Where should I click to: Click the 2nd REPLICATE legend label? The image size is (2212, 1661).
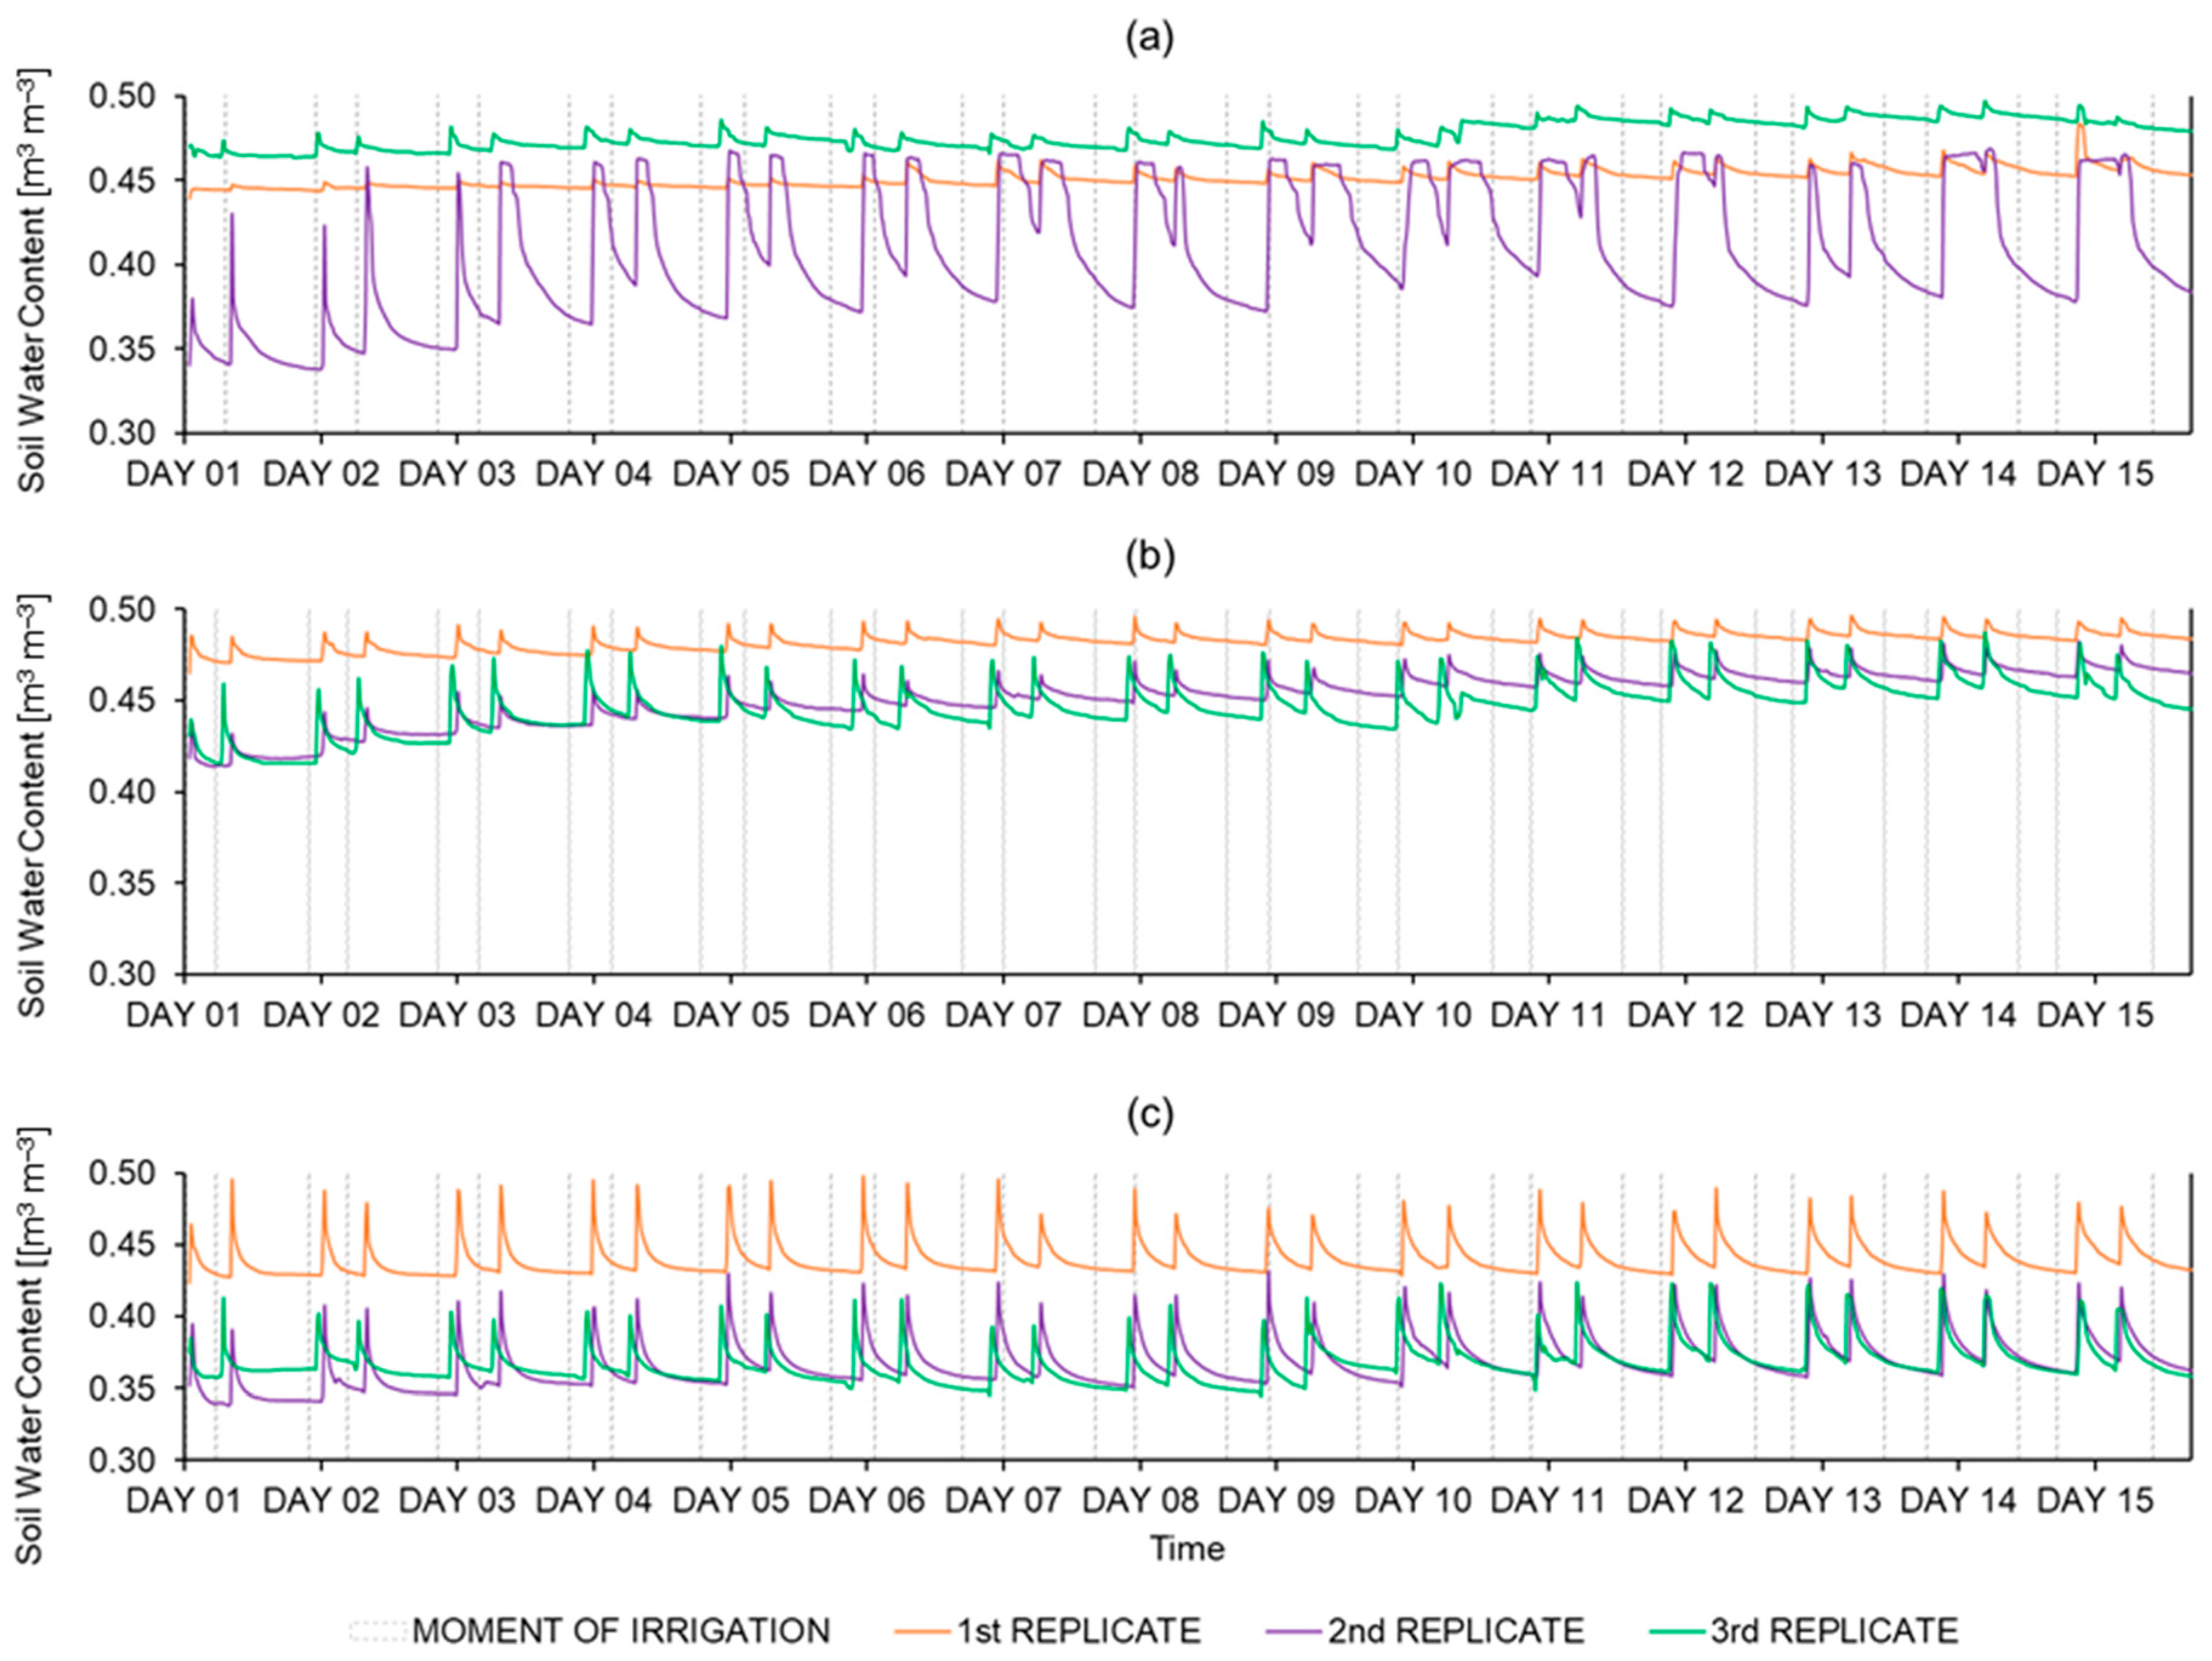(x=1456, y=1630)
